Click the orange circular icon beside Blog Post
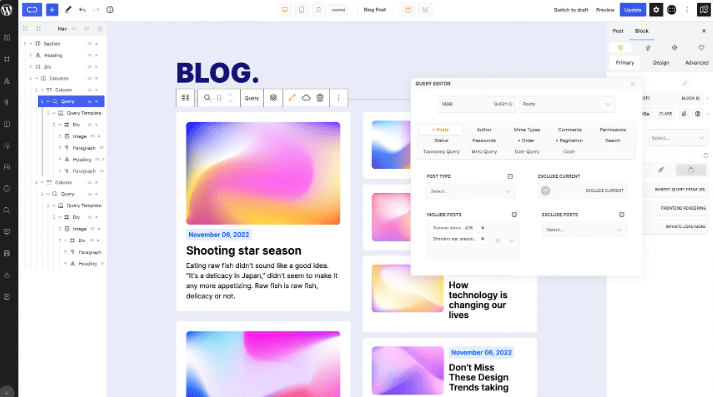Viewport: 713px width, 397px height. (408, 10)
